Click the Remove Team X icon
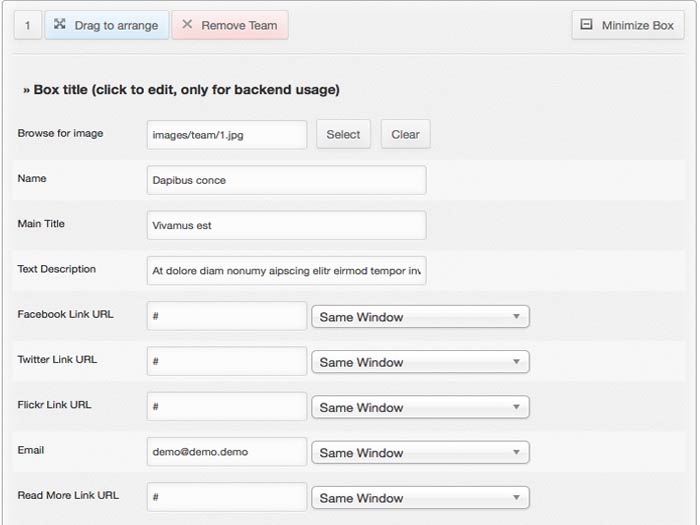This screenshot has height=525, width=700. 187,25
